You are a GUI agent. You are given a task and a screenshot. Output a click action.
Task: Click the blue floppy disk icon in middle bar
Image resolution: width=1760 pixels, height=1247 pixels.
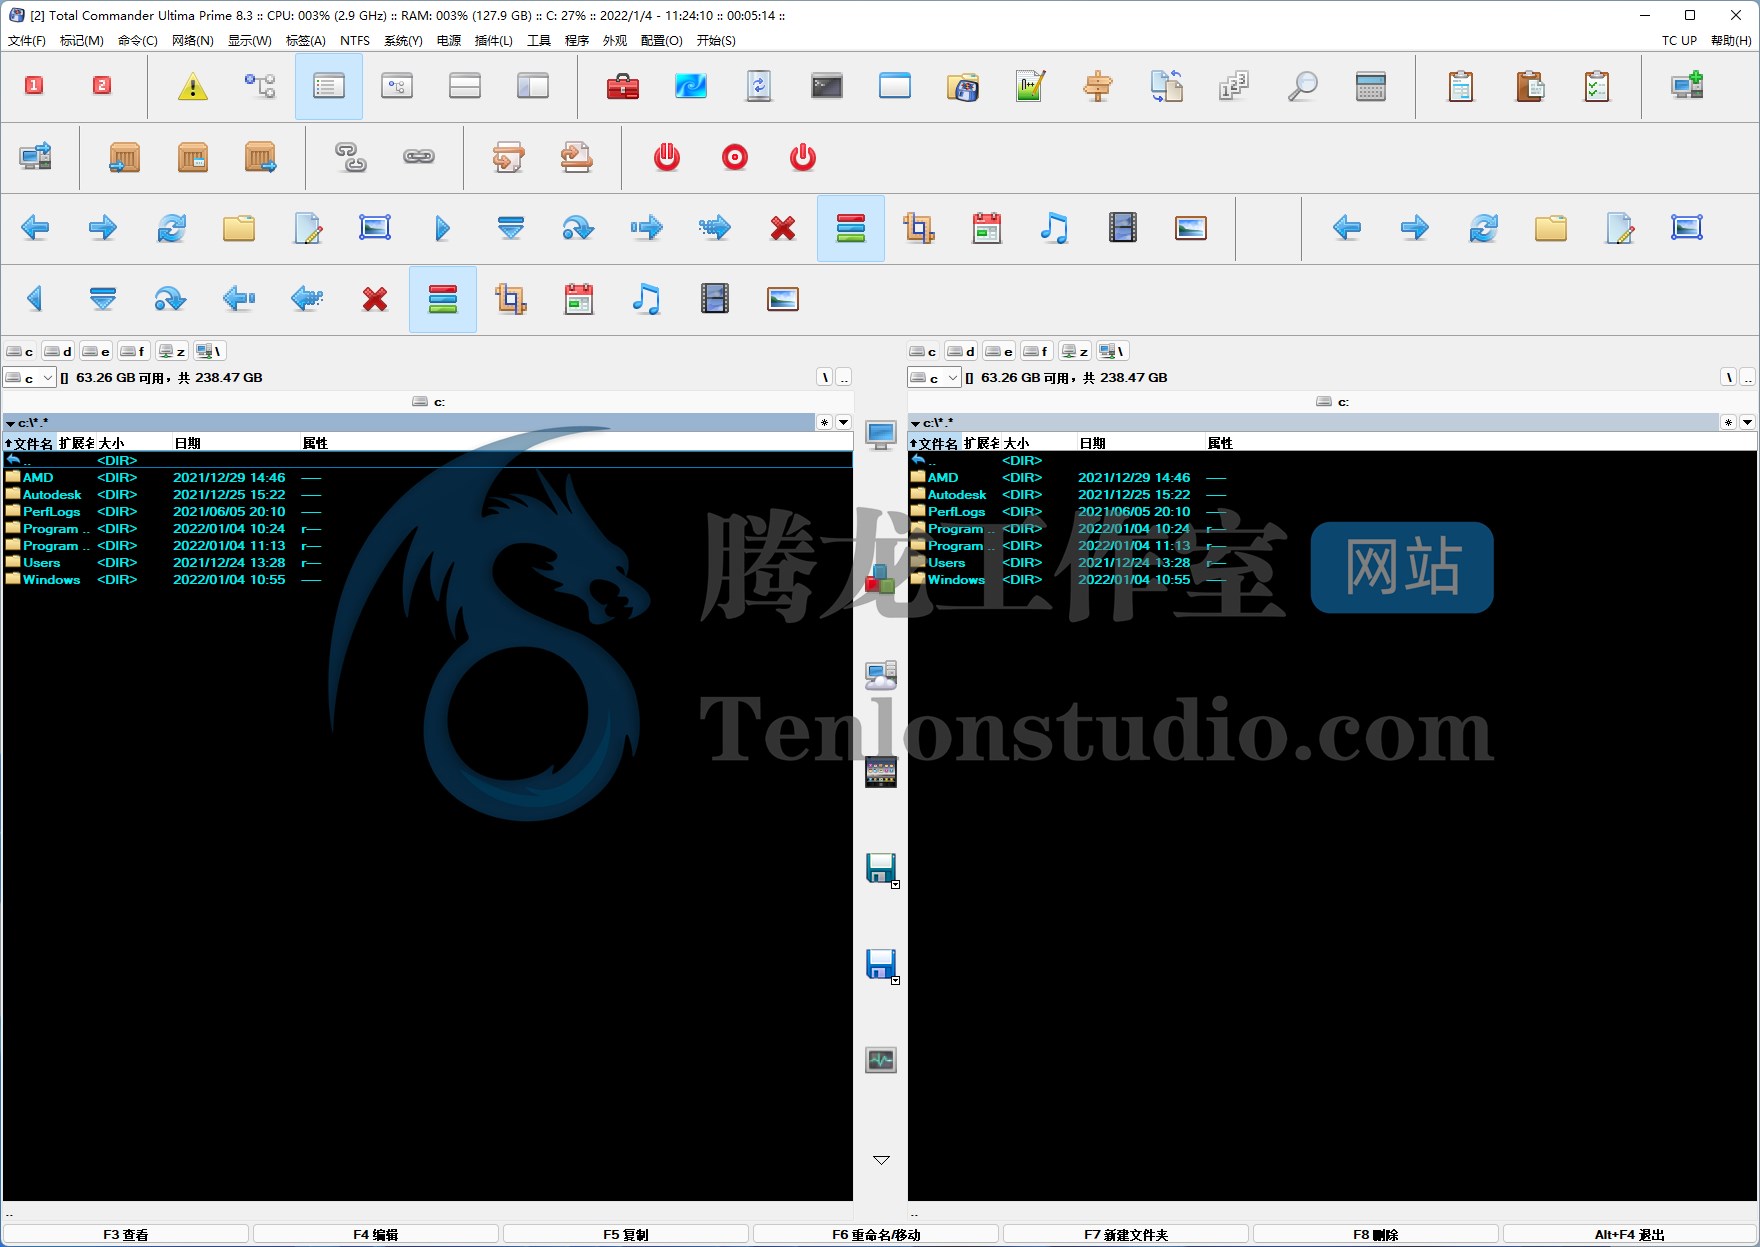[x=880, y=964]
